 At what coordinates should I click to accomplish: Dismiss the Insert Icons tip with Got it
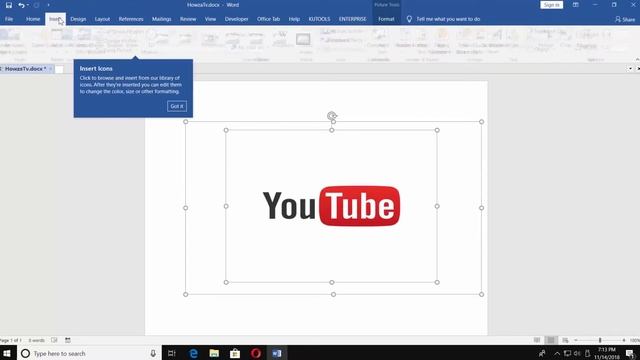pos(177,106)
